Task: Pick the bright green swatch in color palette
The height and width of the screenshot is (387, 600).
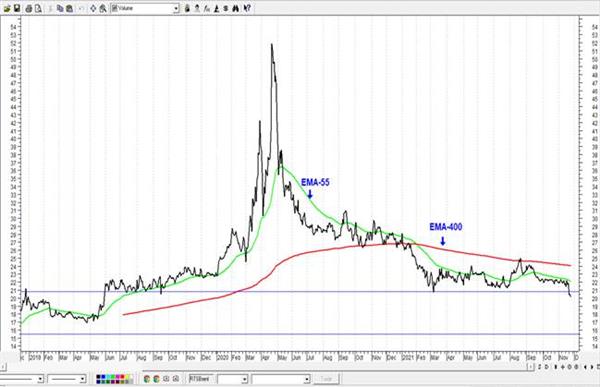Action: point(113,377)
